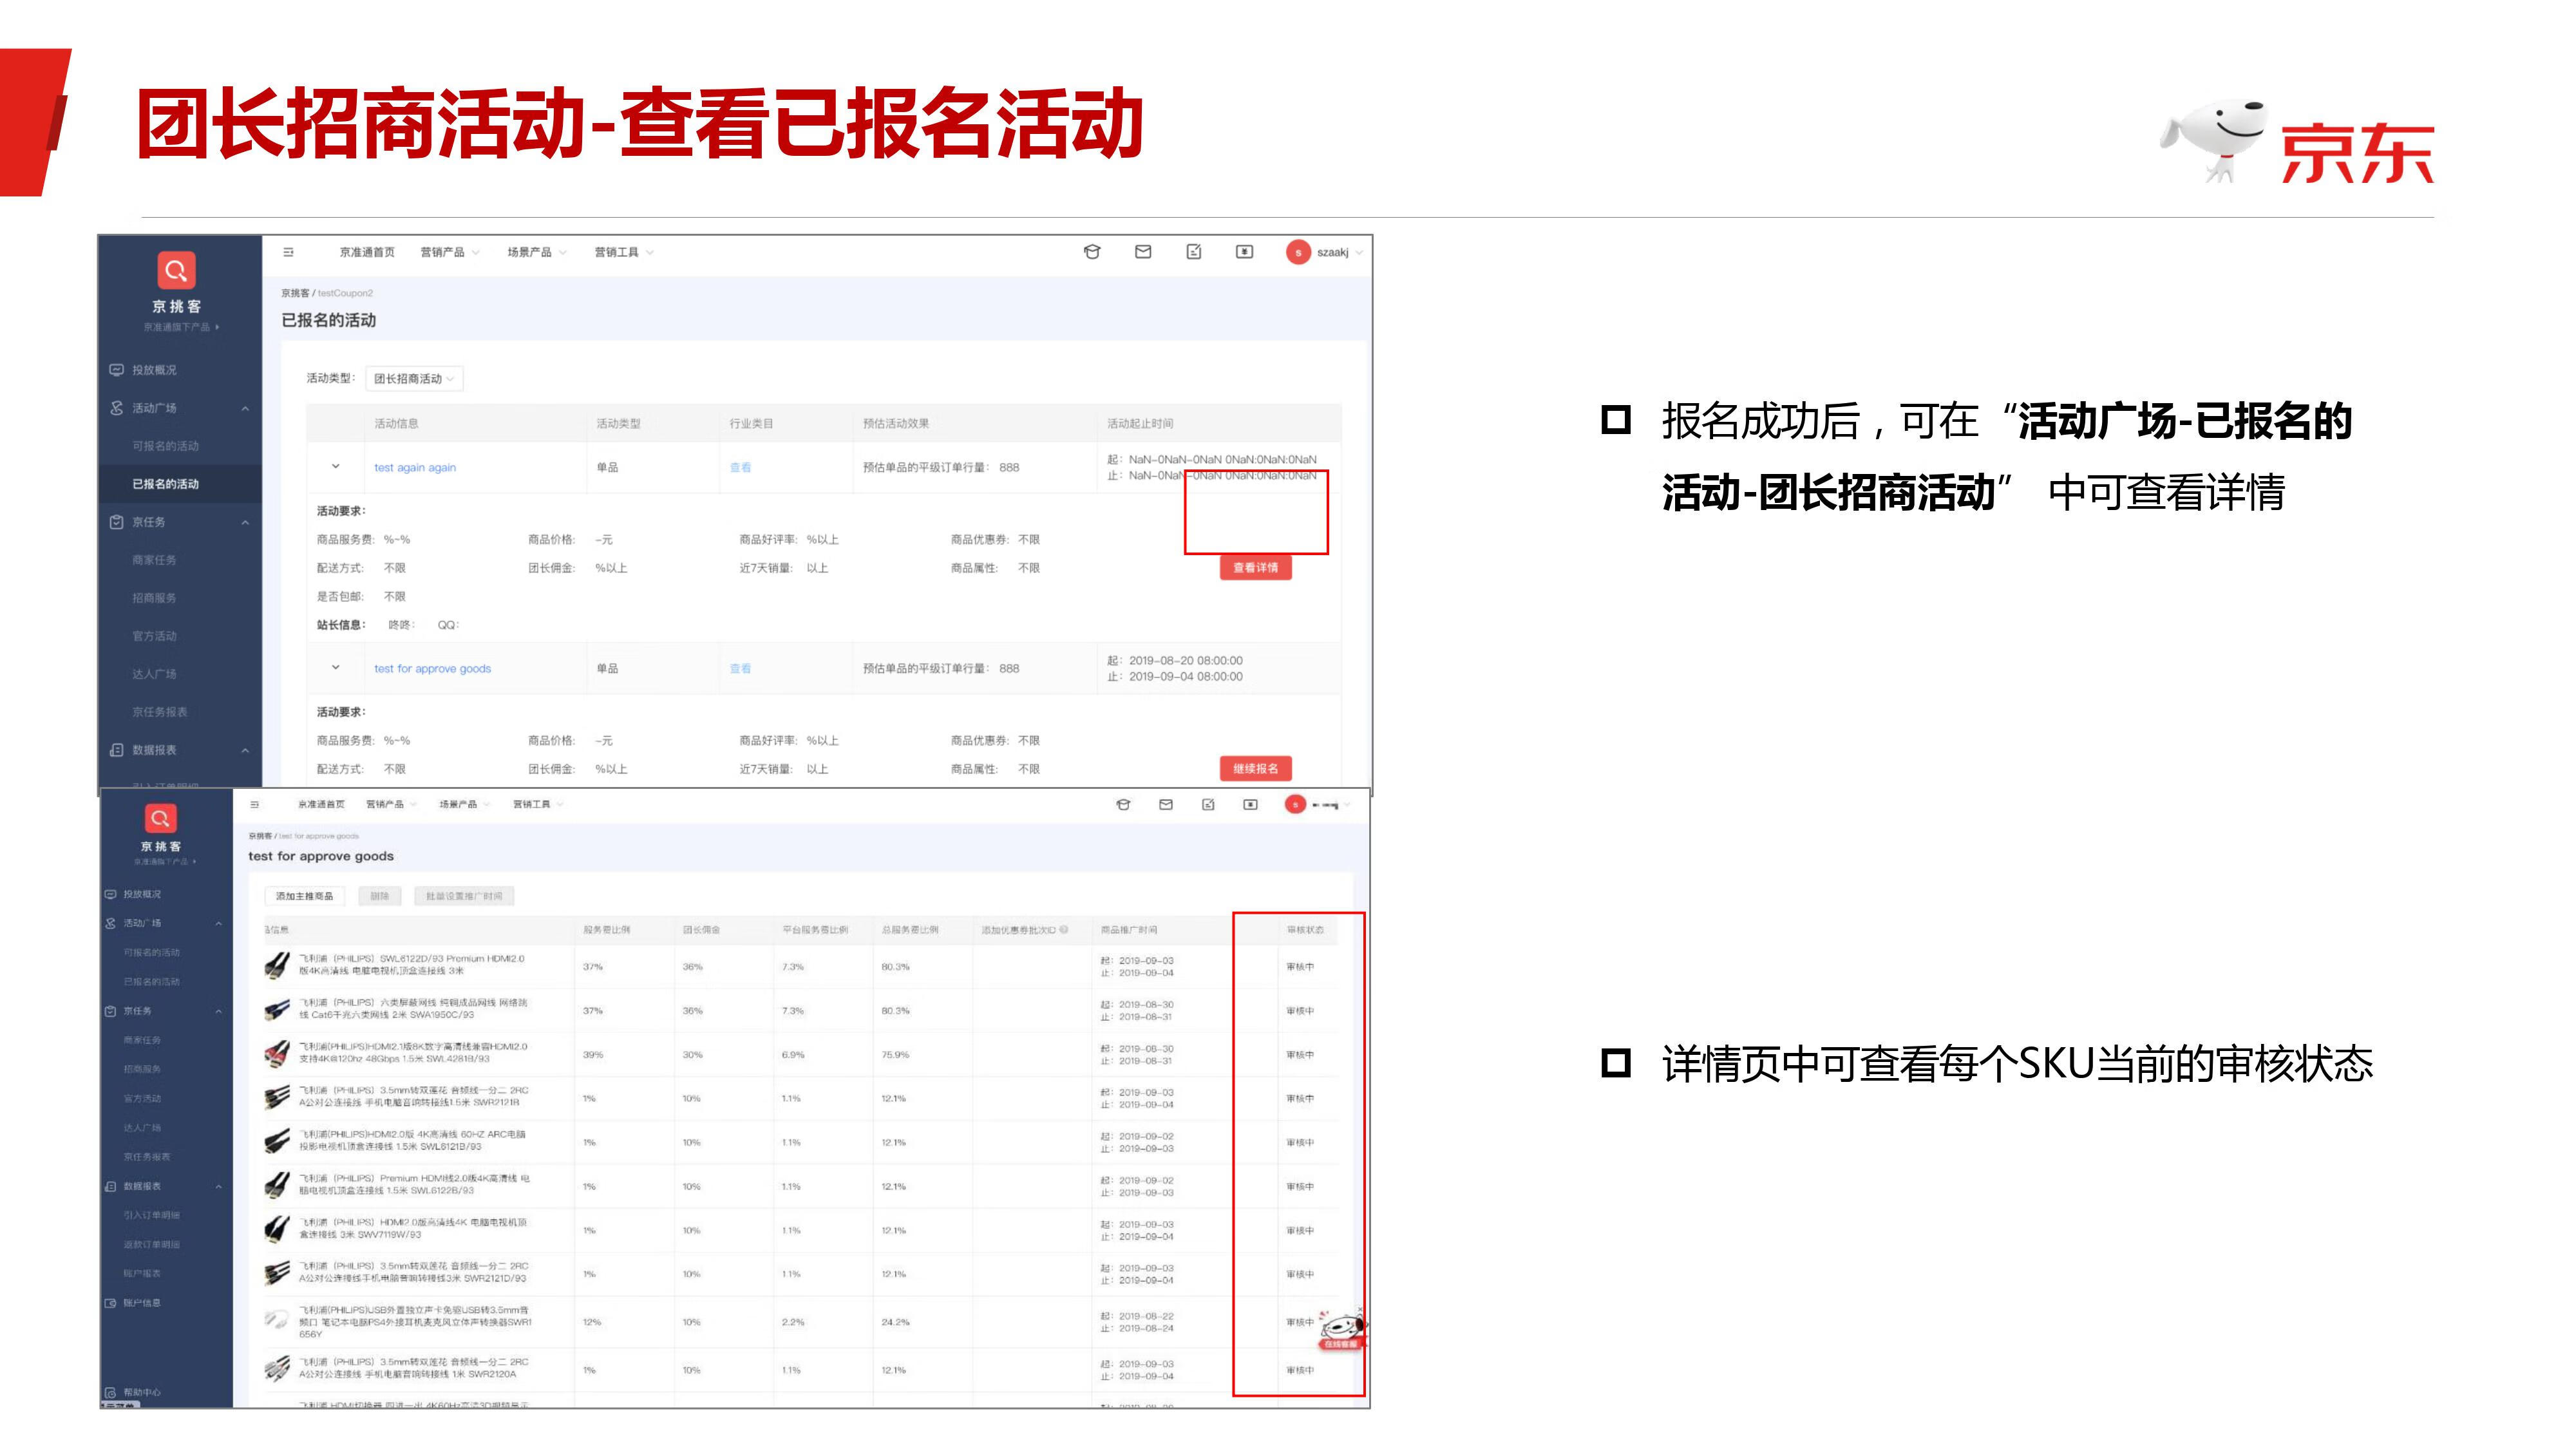Open 达人广场 on 已报名的活动 page
Screen dimensions: 2576x1449
[x=154, y=674]
